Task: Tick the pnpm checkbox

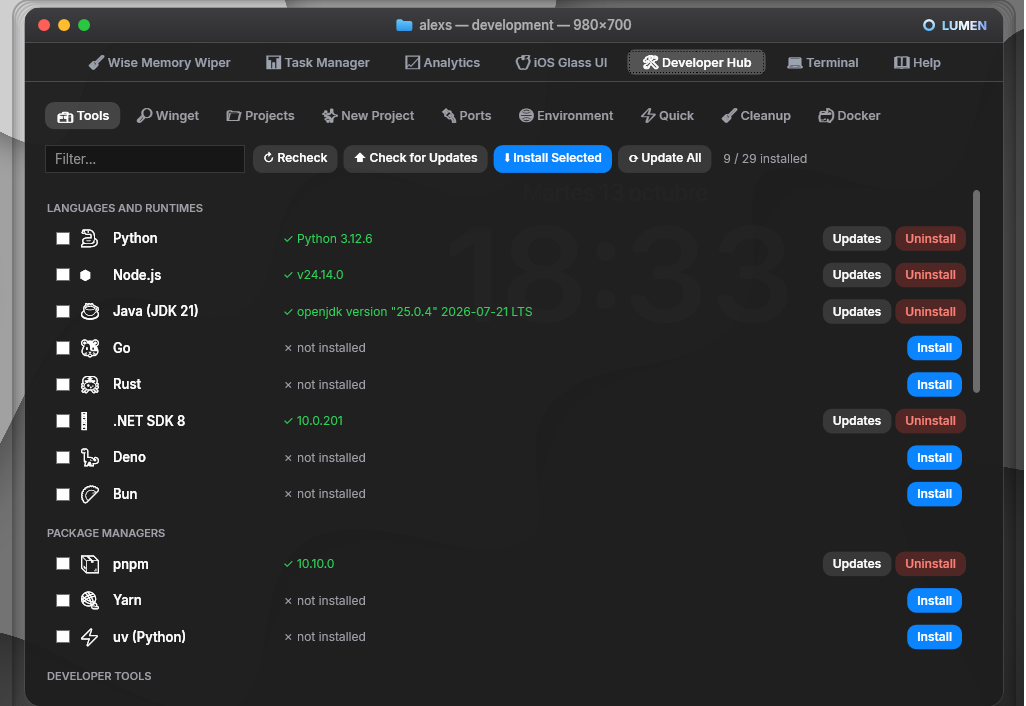Action: pyautogui.click(x=63, y=564)
